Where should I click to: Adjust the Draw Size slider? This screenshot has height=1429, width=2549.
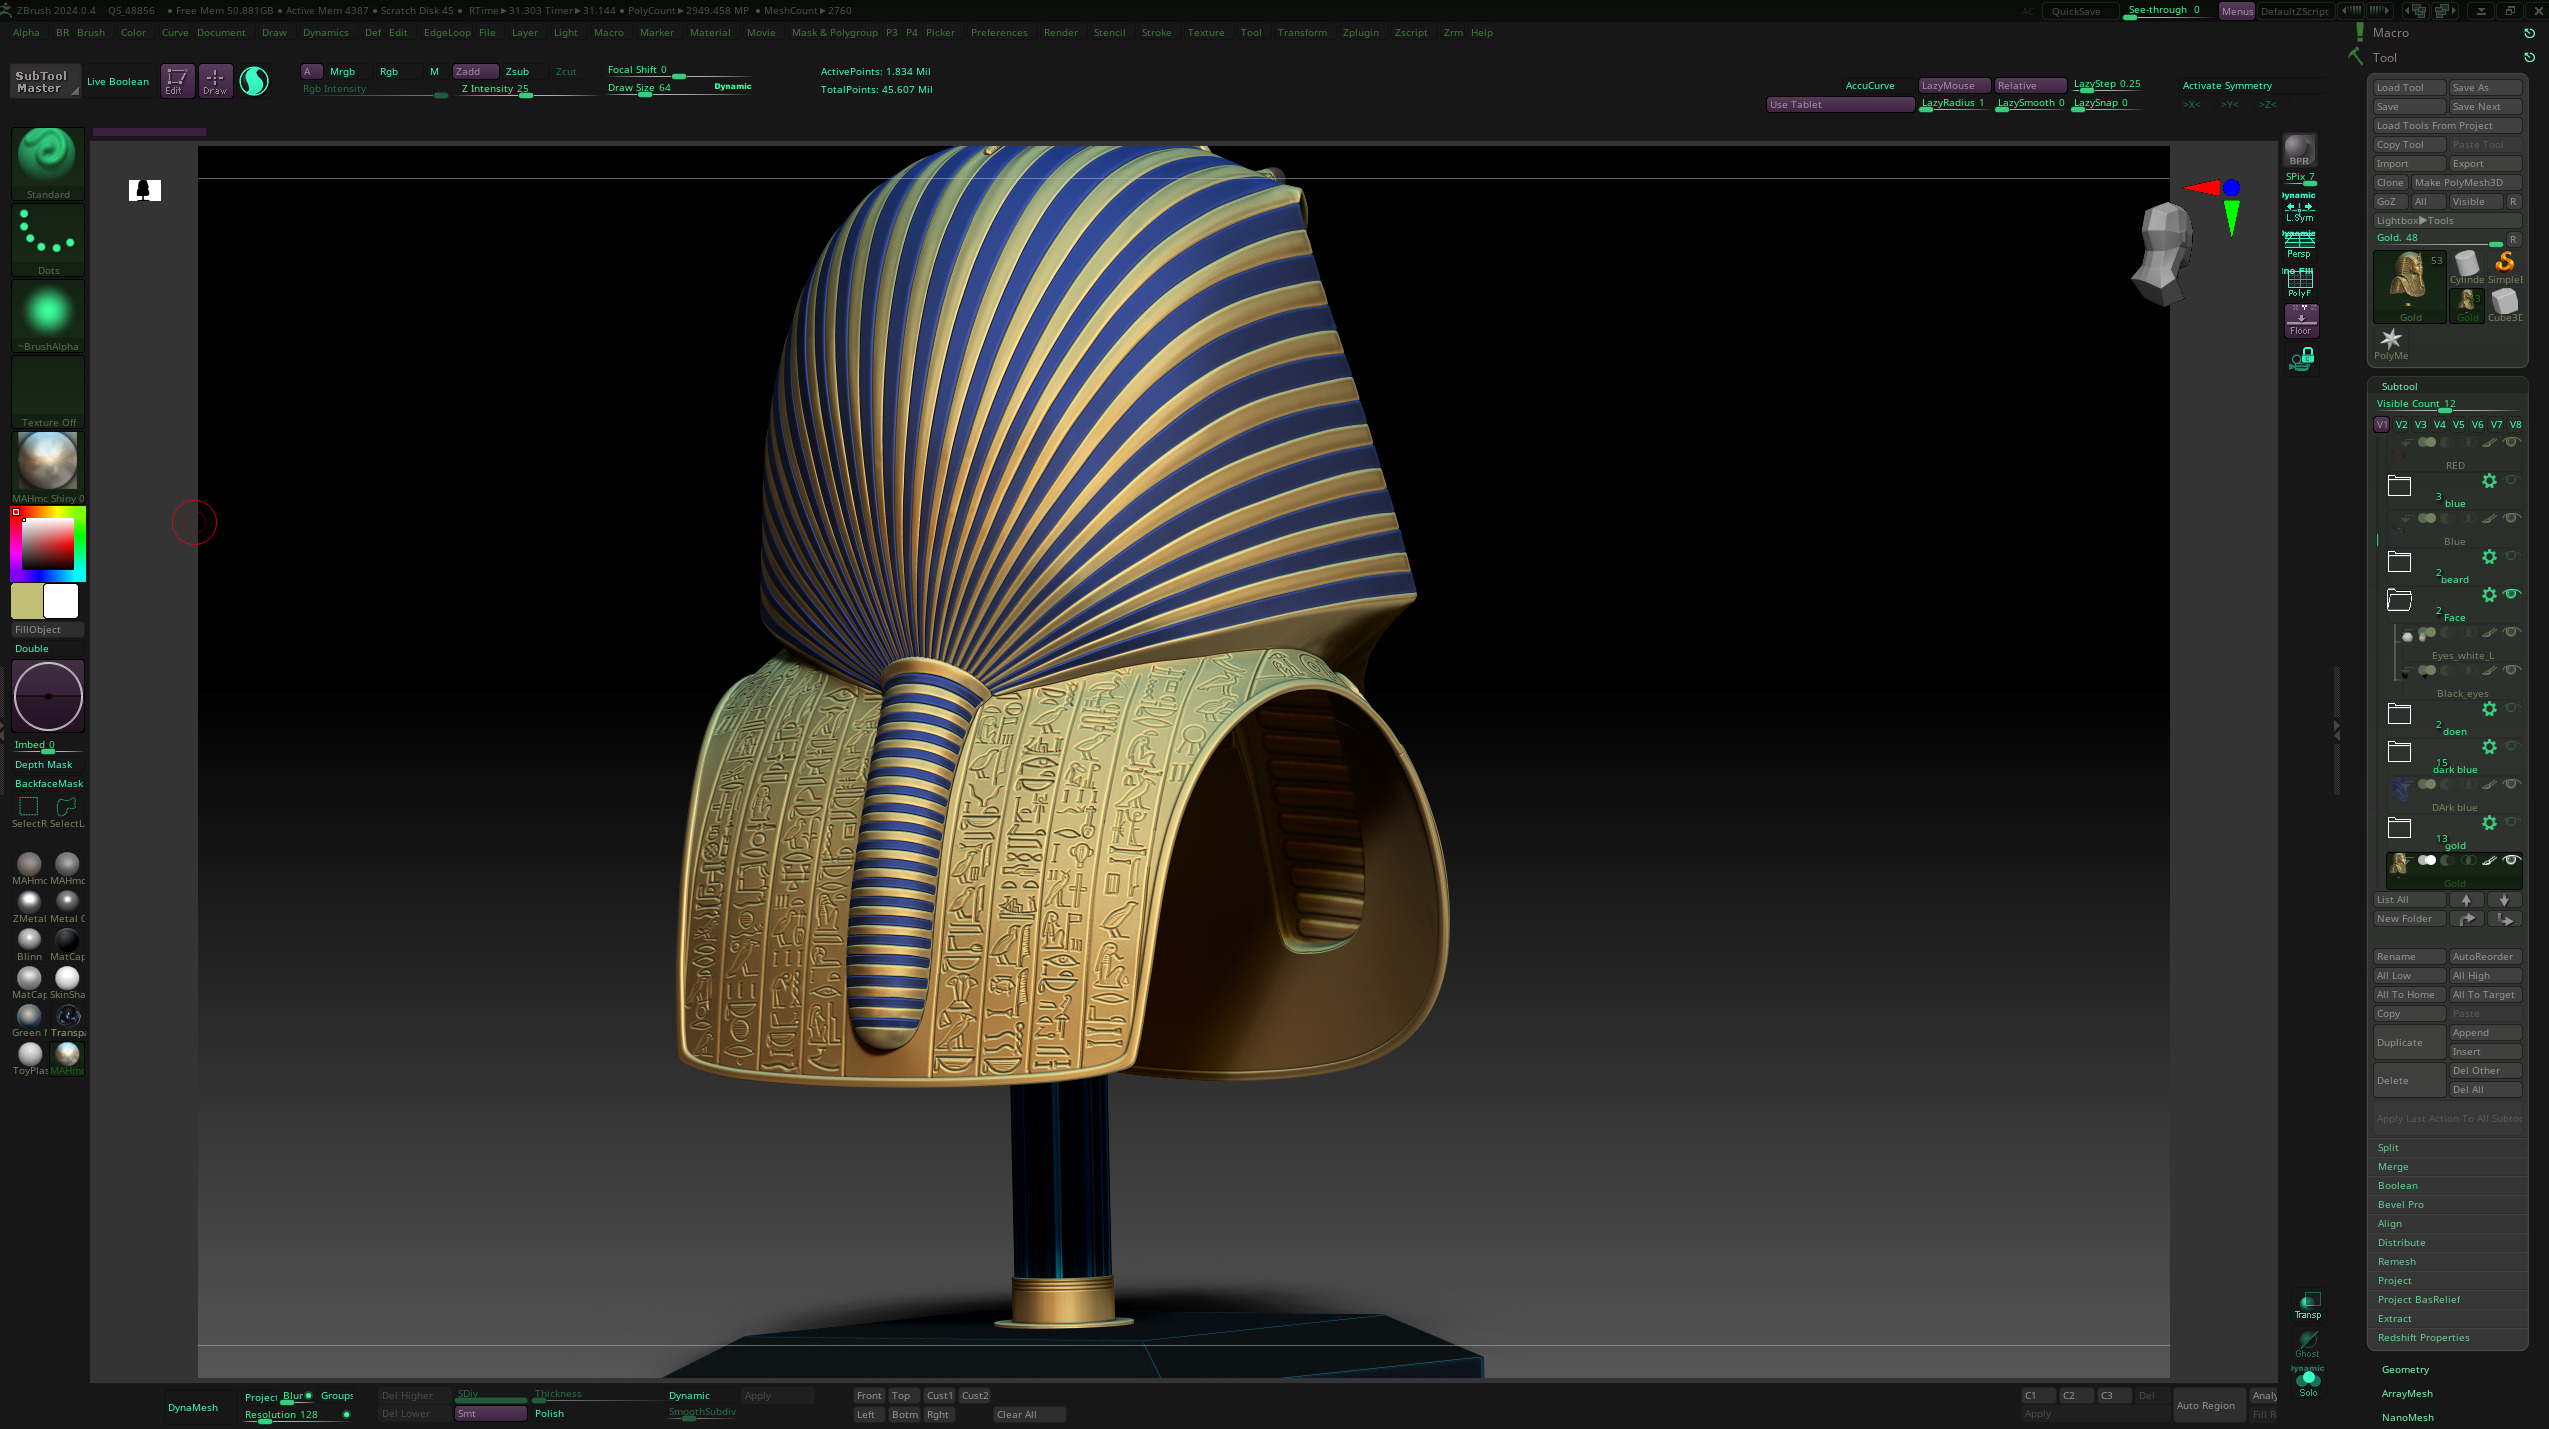[679, 89]
